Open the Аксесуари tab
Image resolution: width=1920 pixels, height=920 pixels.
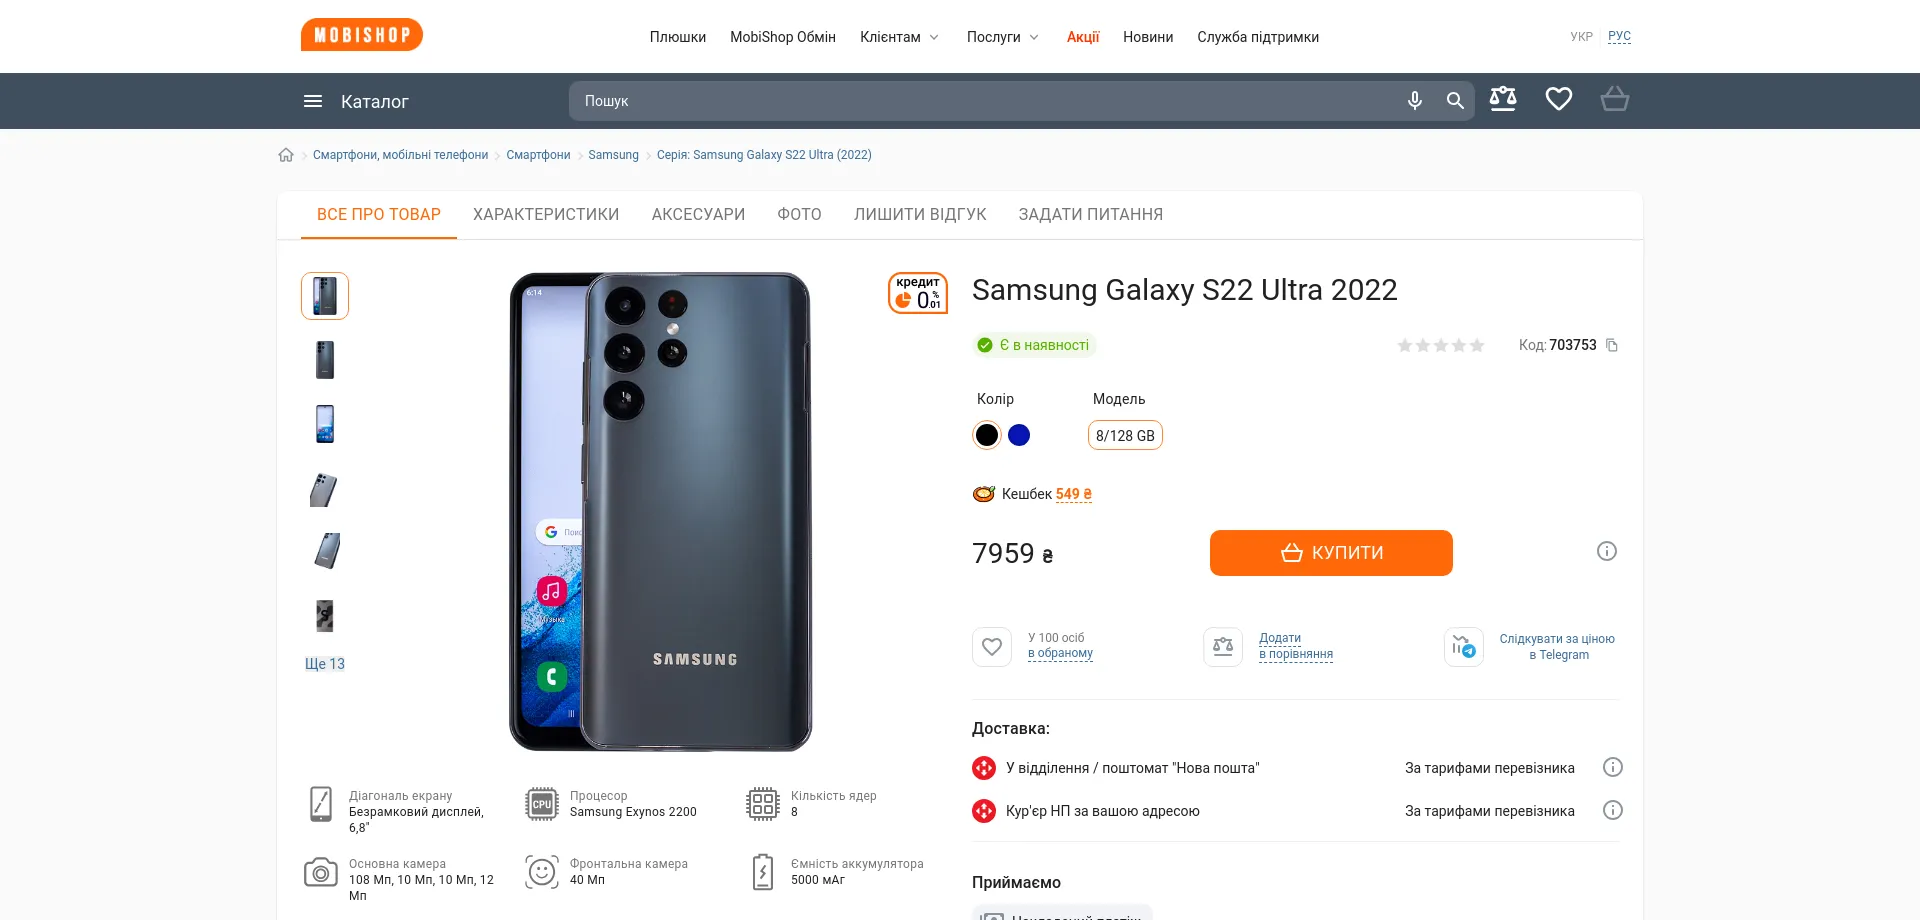tap(698, 214)
